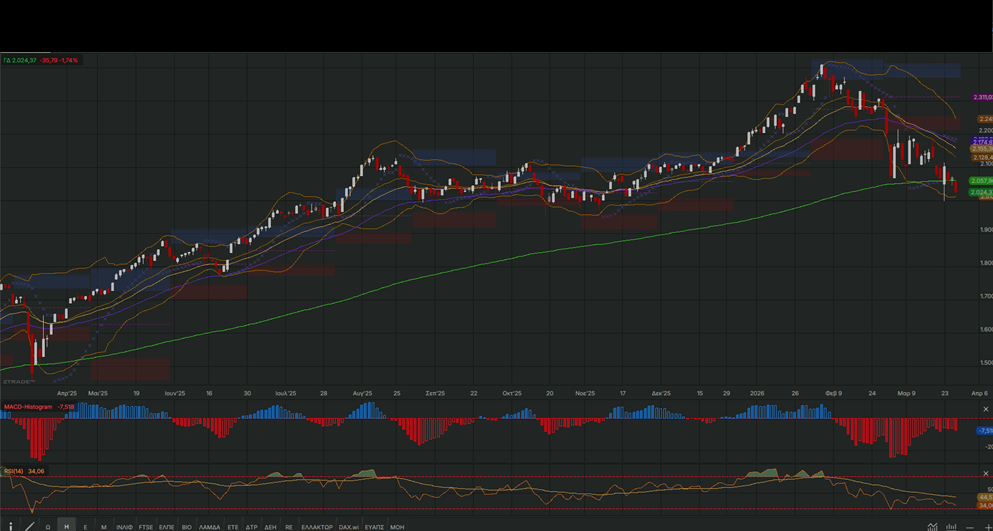Load the ΕΤΕ symbol shortcut
Image resolution: width=993 pixels, height=531 pixels.
(233, 527)
